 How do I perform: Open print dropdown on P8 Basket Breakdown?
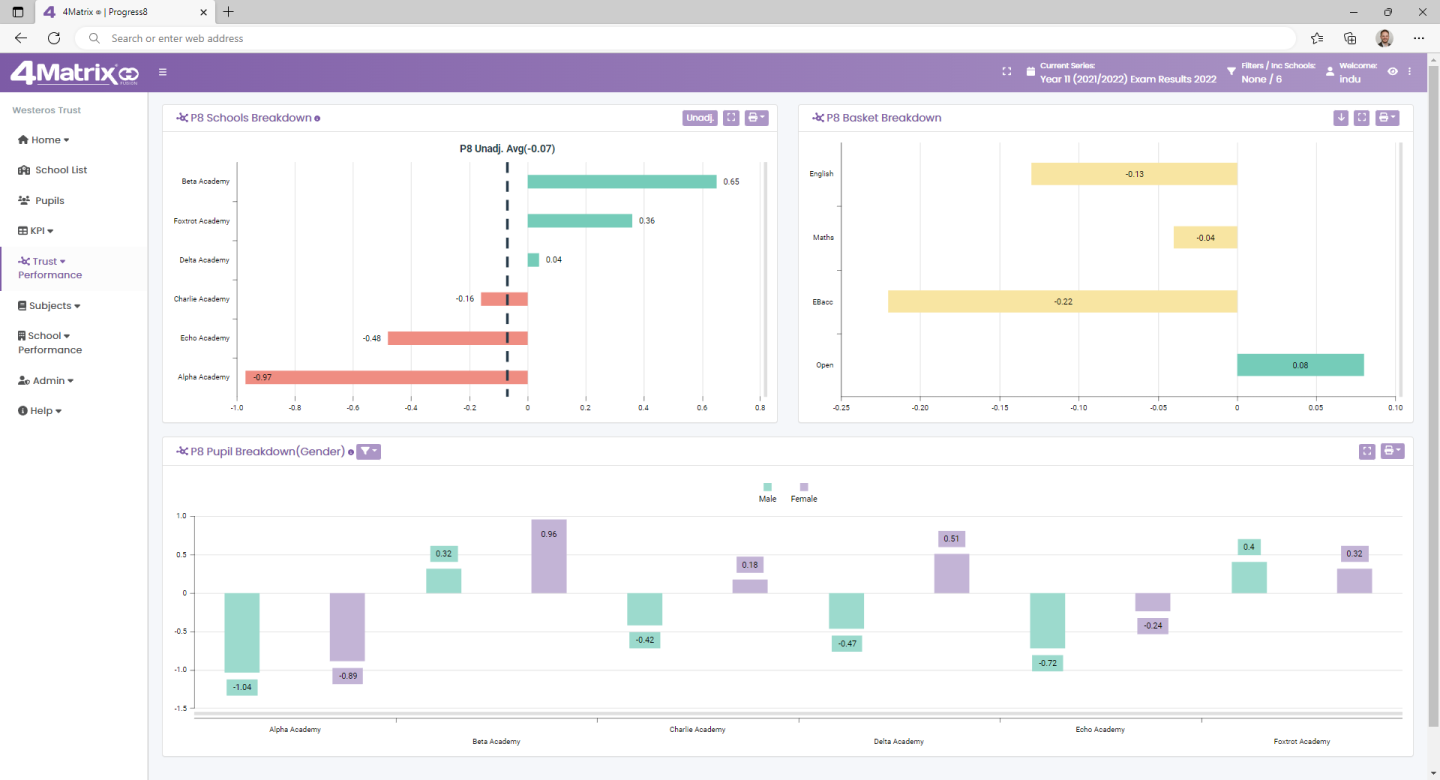click(x=1386, y=118)
